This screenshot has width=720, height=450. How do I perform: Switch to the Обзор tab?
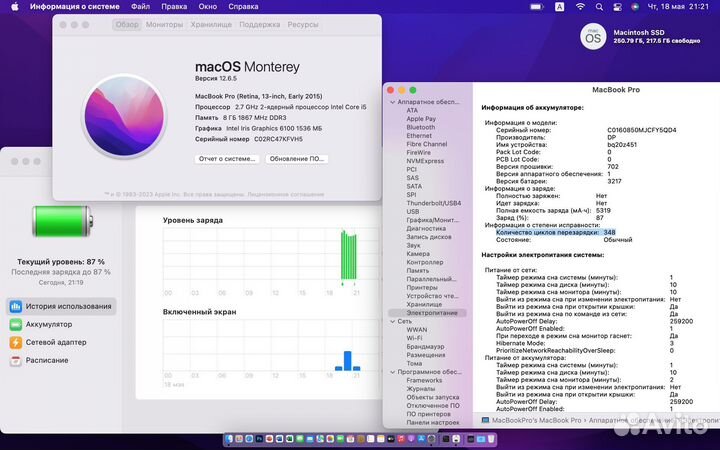[127, 24]
